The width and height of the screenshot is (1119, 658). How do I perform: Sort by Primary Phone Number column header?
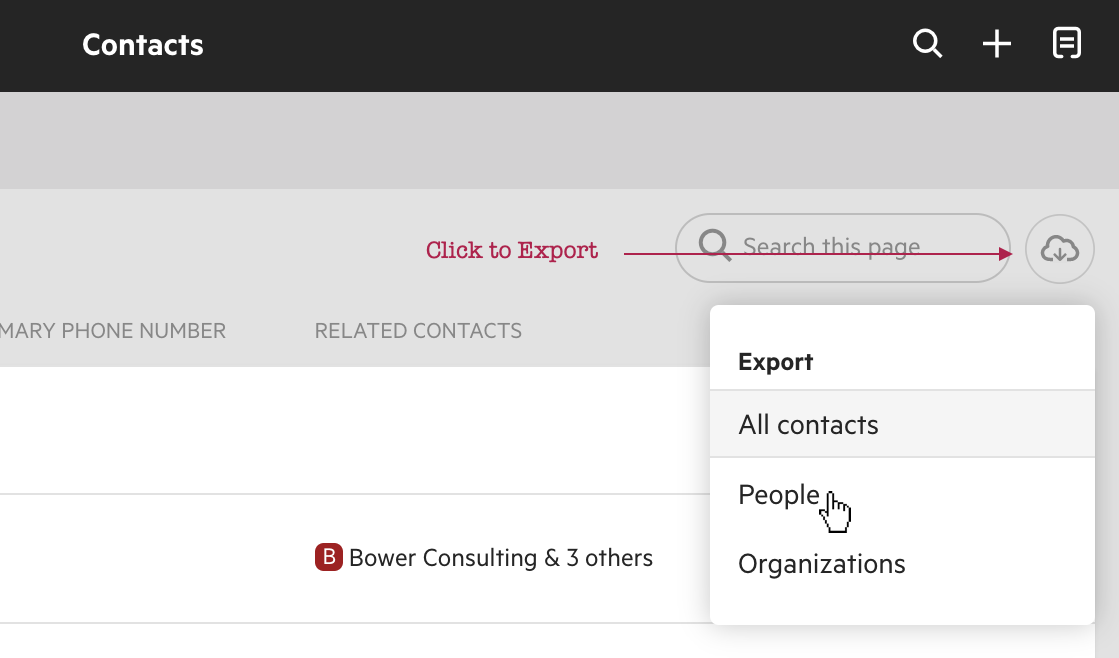tap(112, 331)
